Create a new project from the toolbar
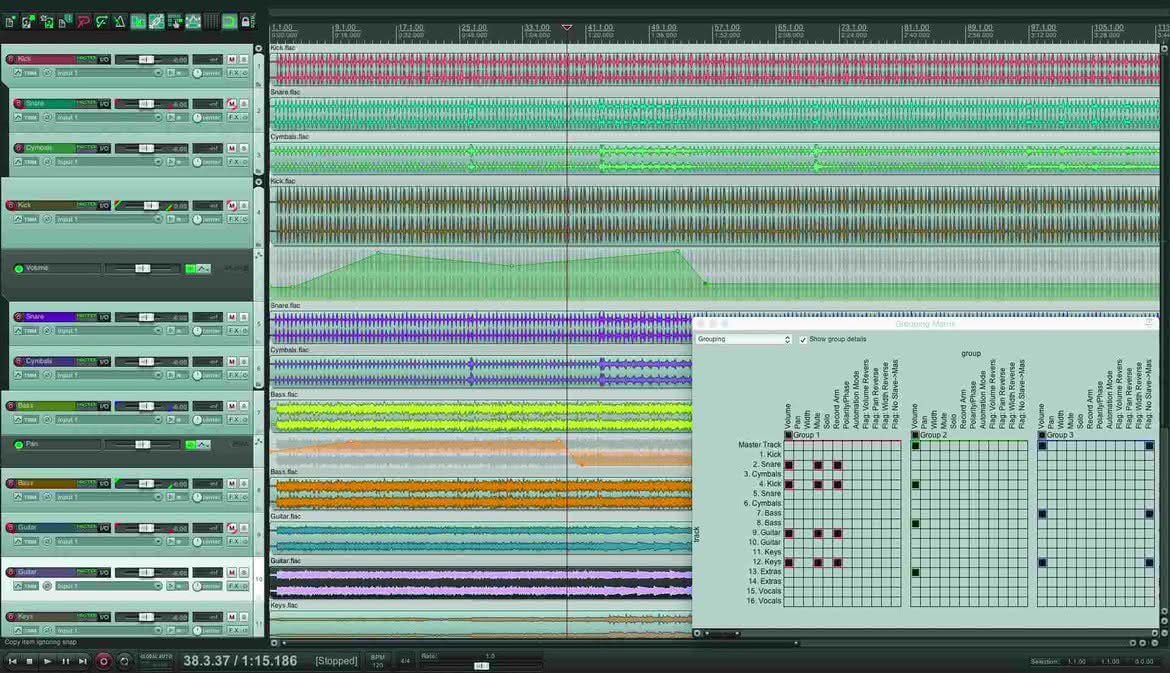Viewport: 1170px width, 673px height. 10,22
